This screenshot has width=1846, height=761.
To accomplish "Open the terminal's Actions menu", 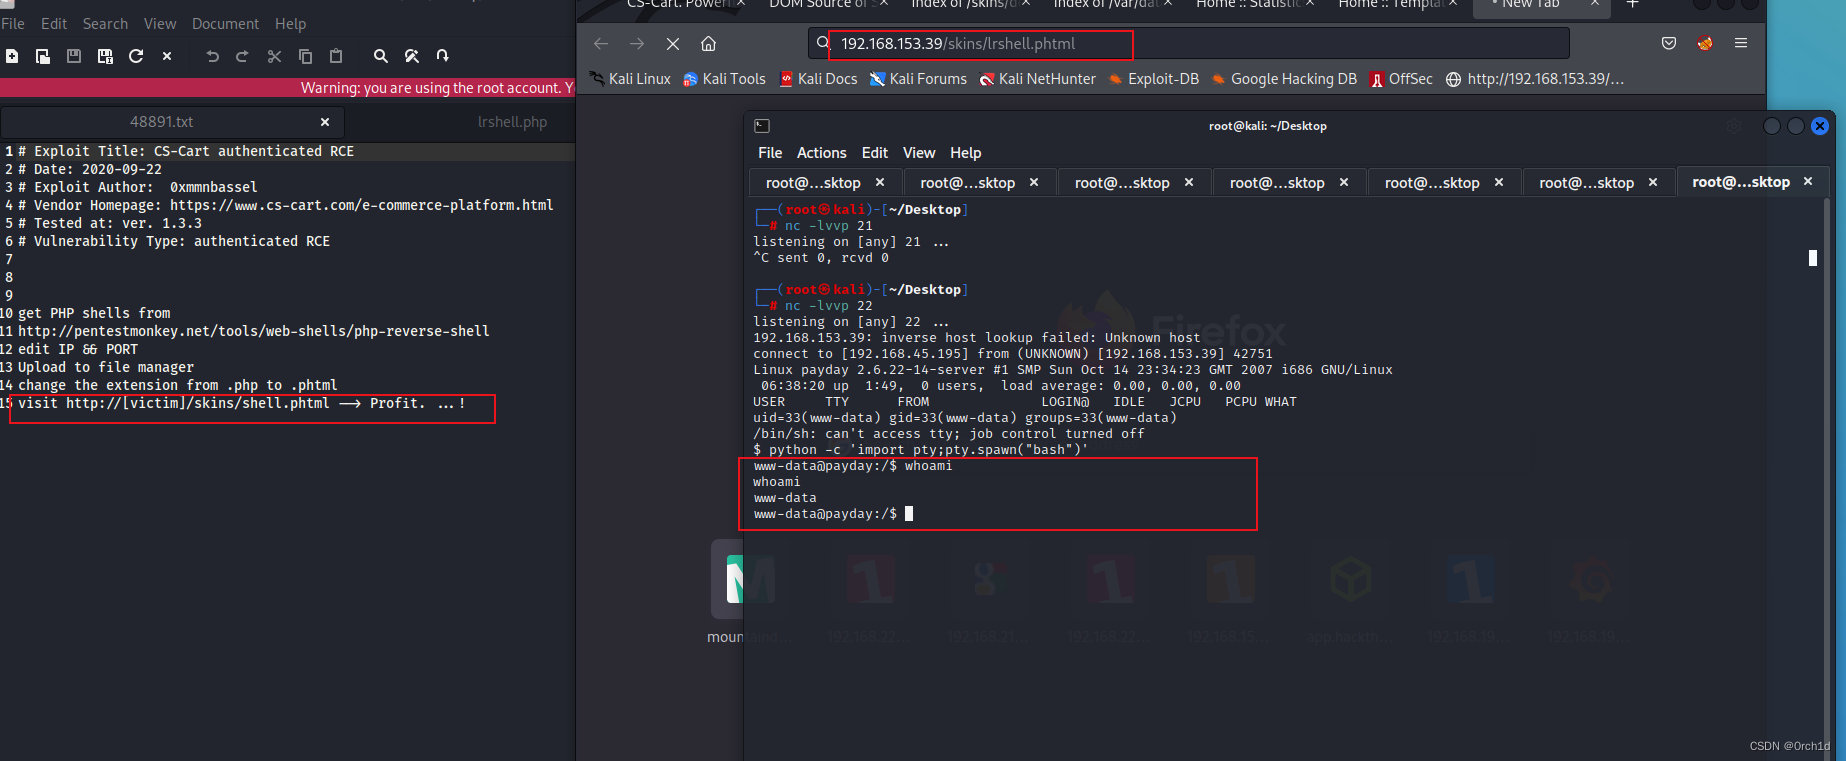I will [x=821, y=153].
